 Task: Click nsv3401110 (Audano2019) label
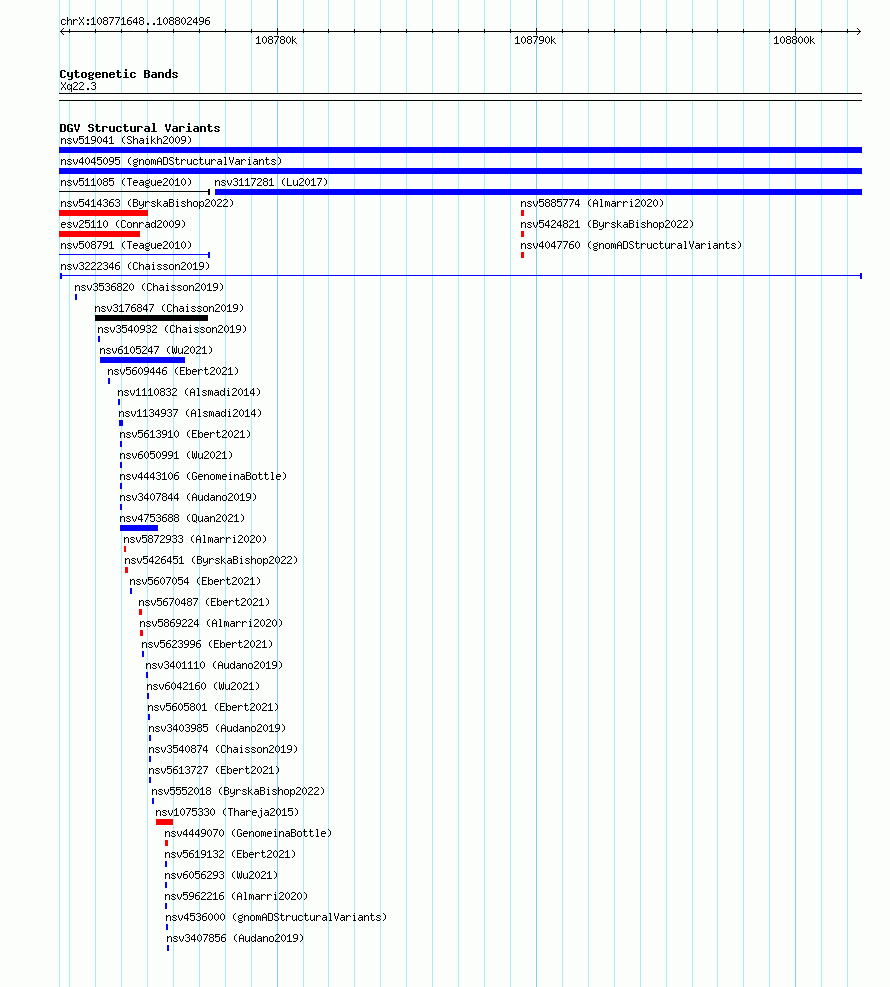click(214, 665)
